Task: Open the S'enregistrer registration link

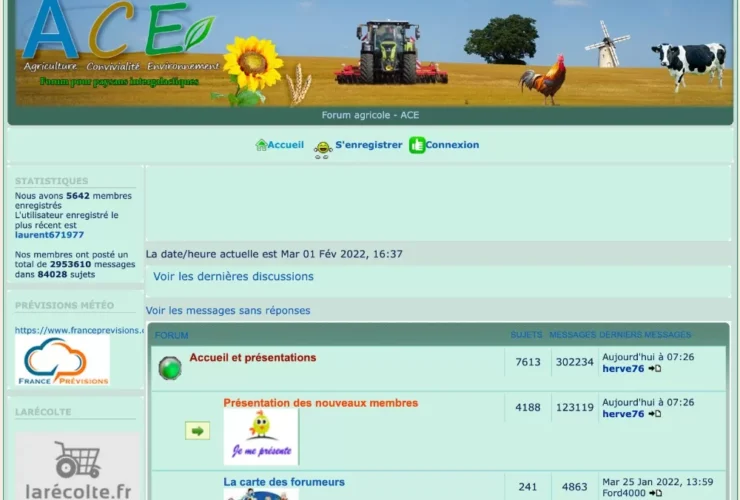Action: coord(369,145)
